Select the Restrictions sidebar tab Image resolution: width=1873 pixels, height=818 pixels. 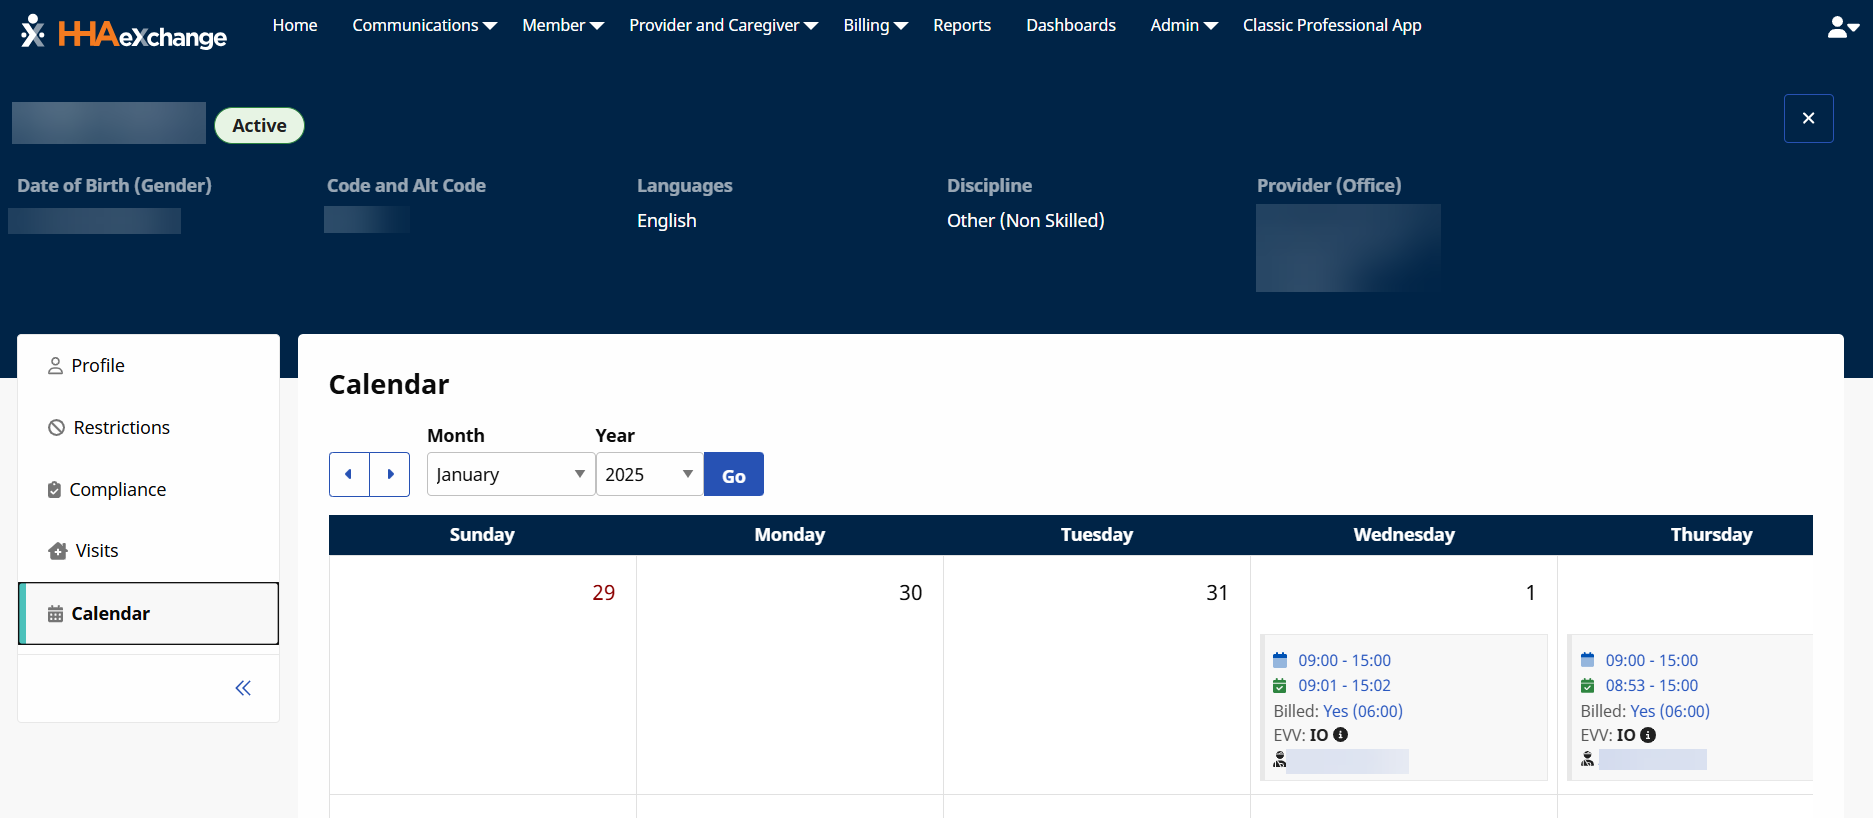[x=148, y=428]
